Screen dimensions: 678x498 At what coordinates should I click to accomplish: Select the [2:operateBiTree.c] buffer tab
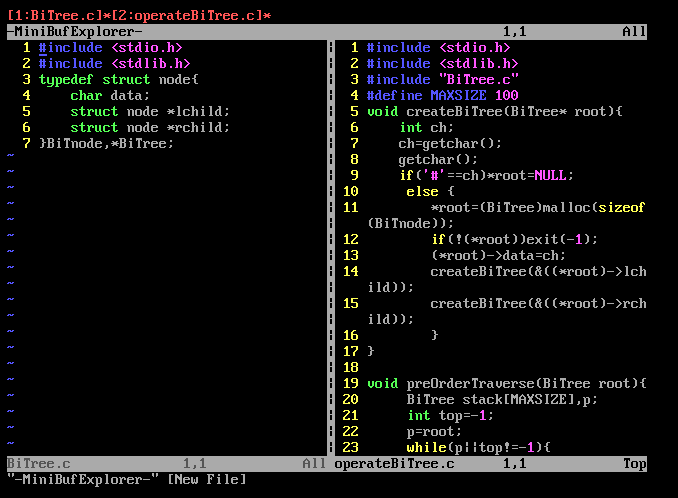click(188, 16)
